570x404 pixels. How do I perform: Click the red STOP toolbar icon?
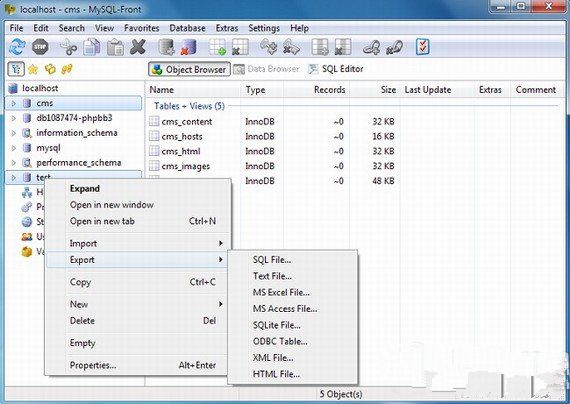40,47
